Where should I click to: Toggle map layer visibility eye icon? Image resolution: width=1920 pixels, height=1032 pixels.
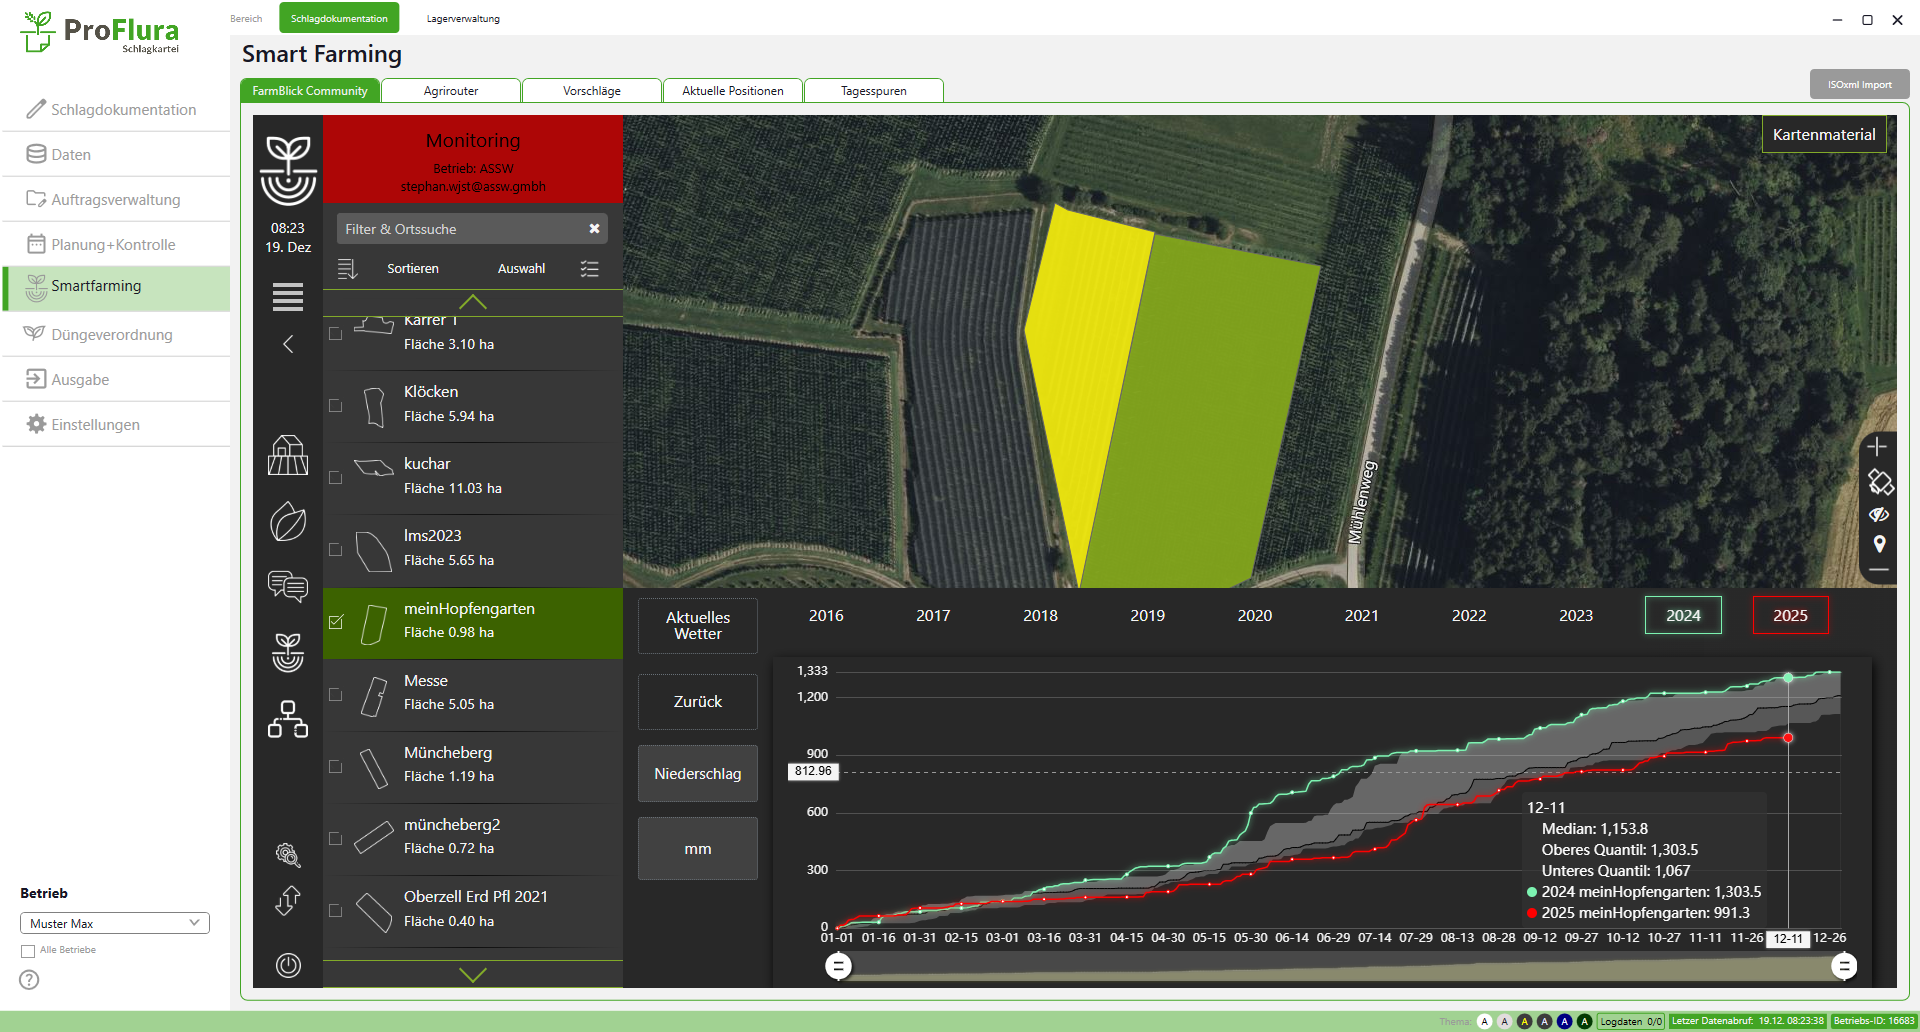1879,514
